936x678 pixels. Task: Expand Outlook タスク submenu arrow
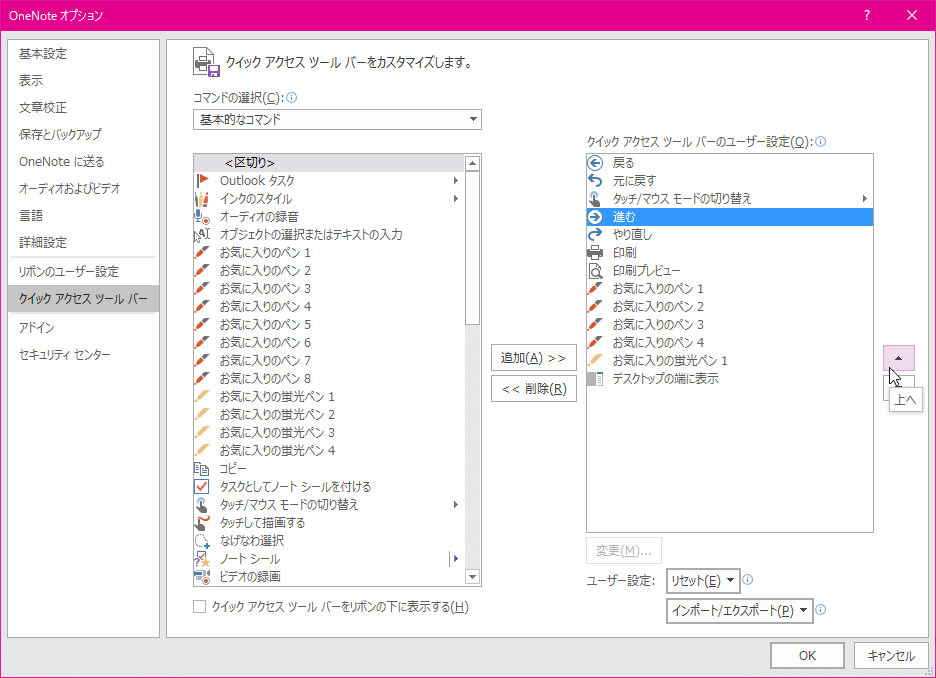click(455, 180)
